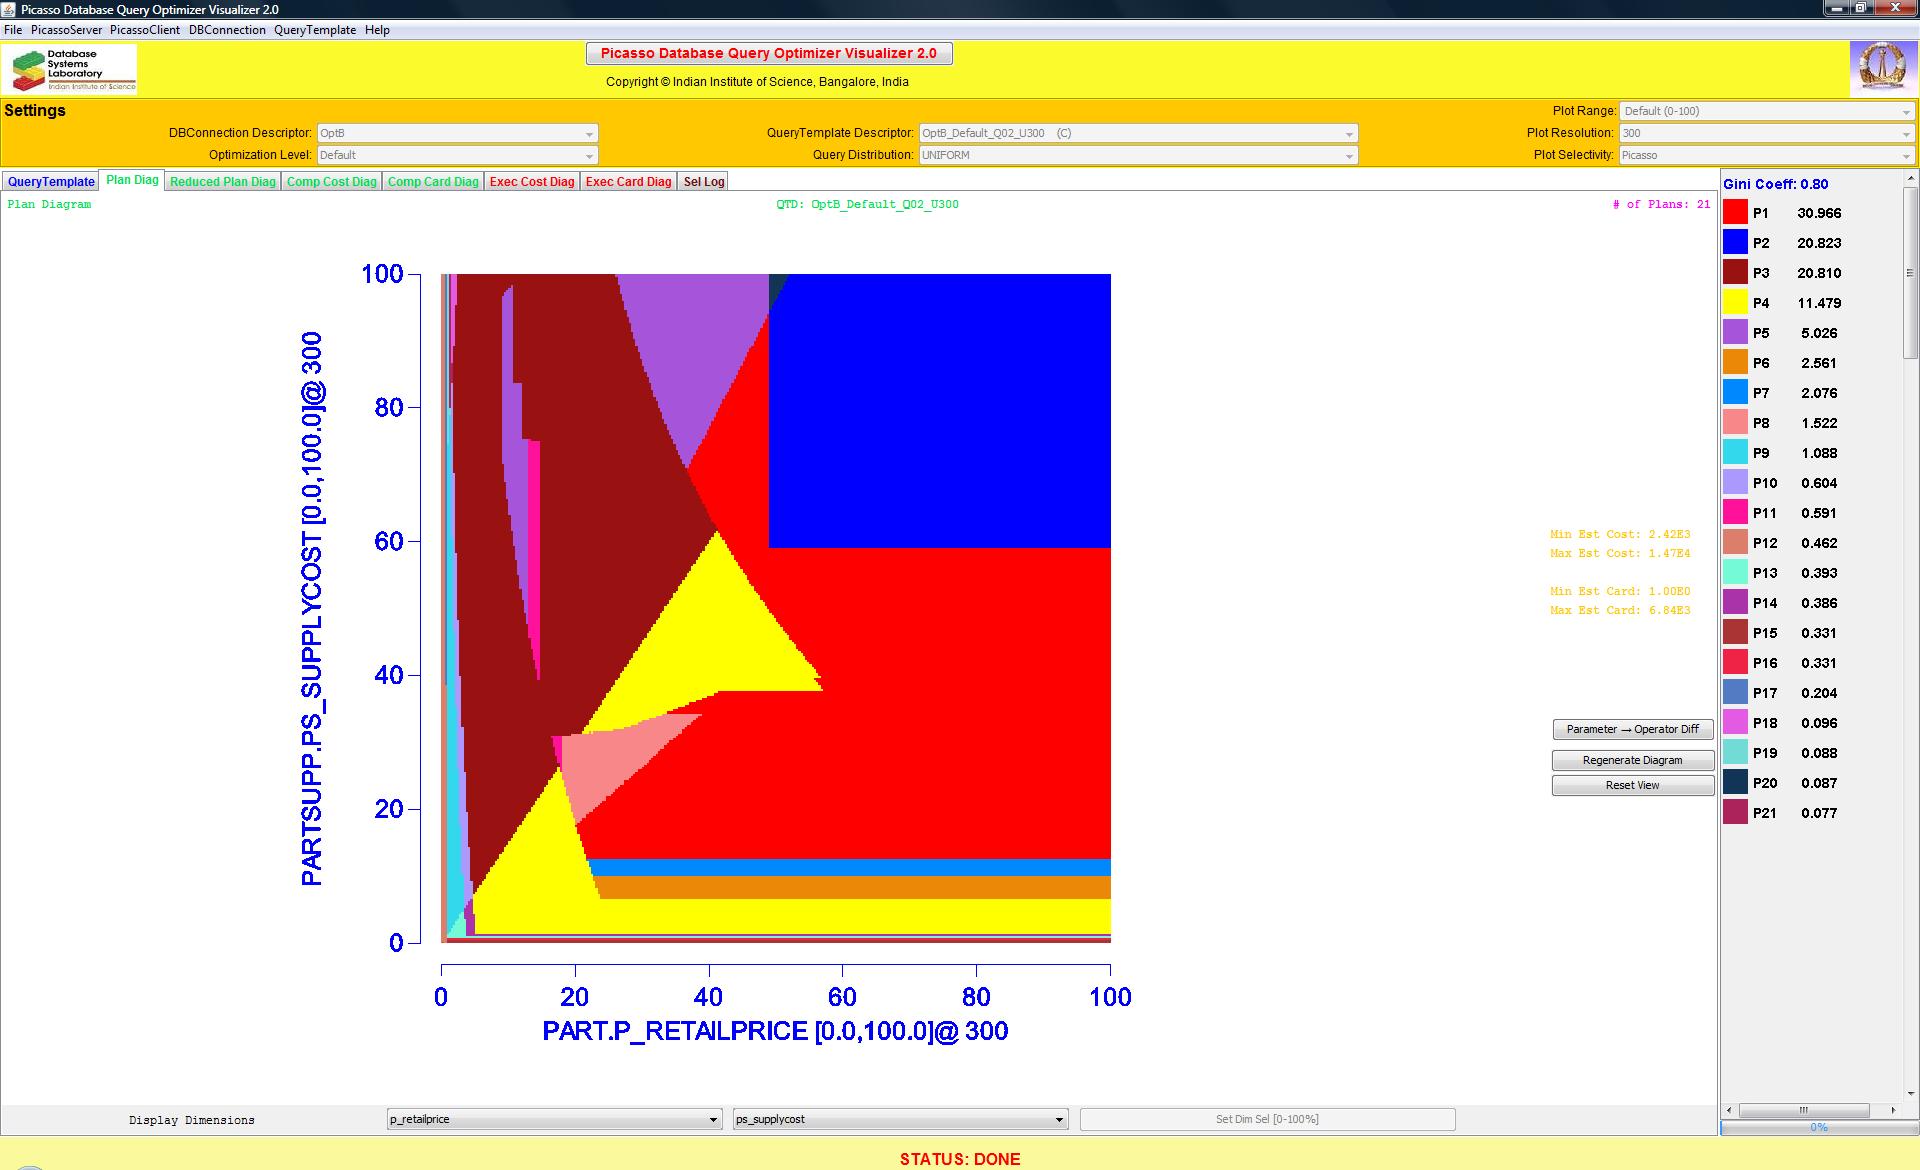The image size is (1920, 1170).
Task: Select the blue P2 plan legend swatch
Action: [x=1735, y=243]
